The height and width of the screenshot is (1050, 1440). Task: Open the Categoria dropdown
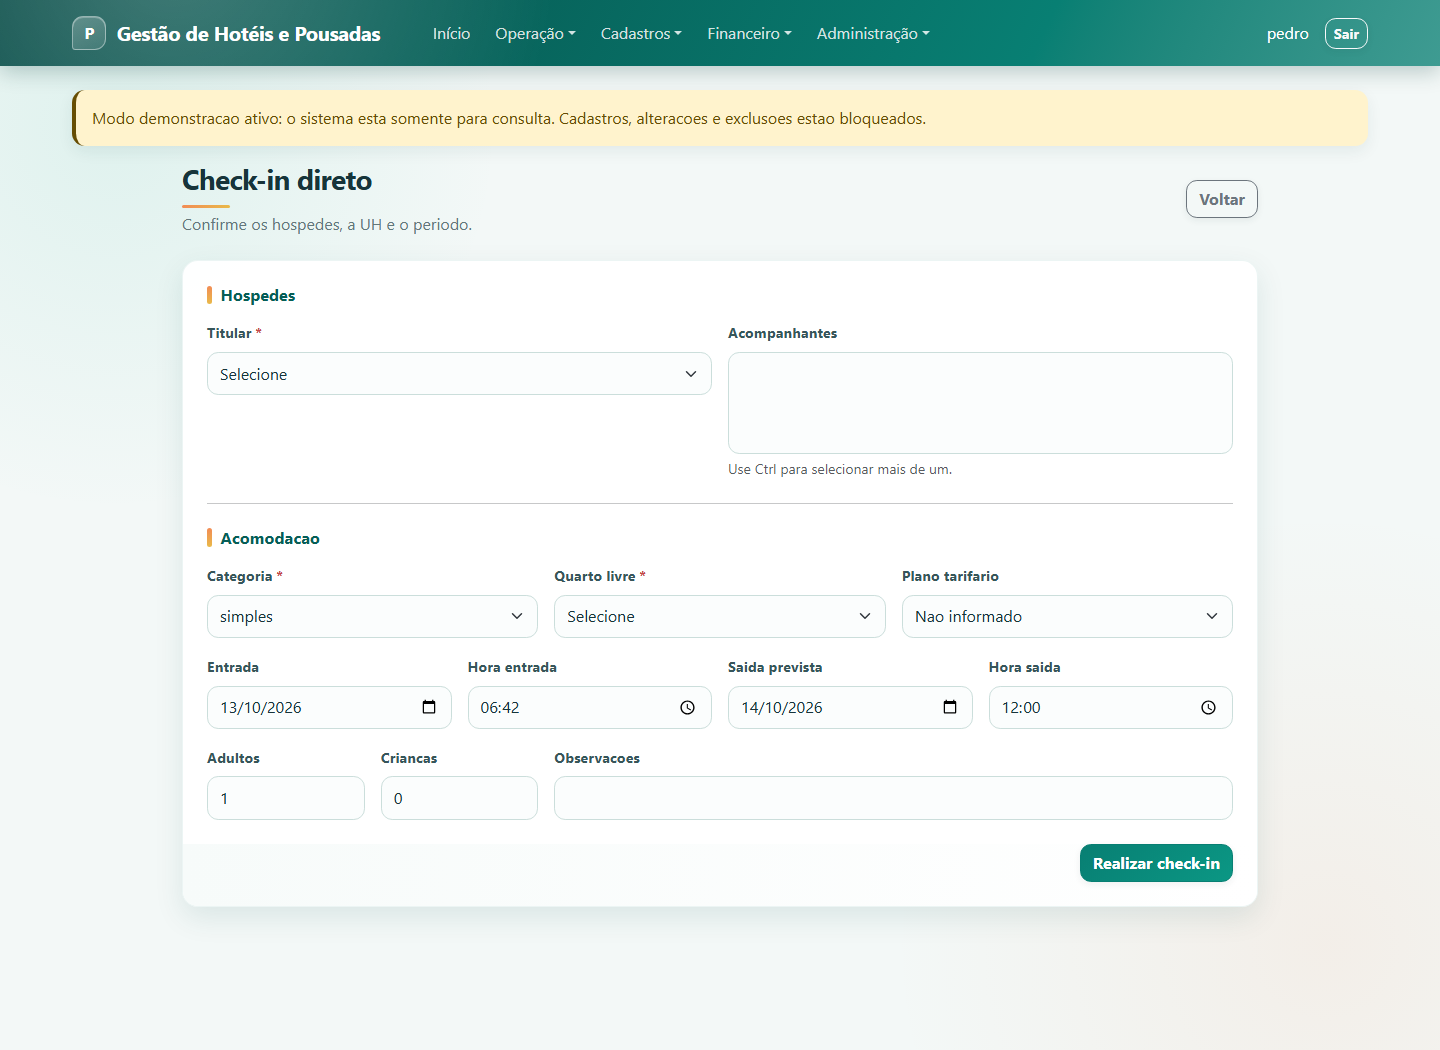pyautogui.click(x=372, y=616)
